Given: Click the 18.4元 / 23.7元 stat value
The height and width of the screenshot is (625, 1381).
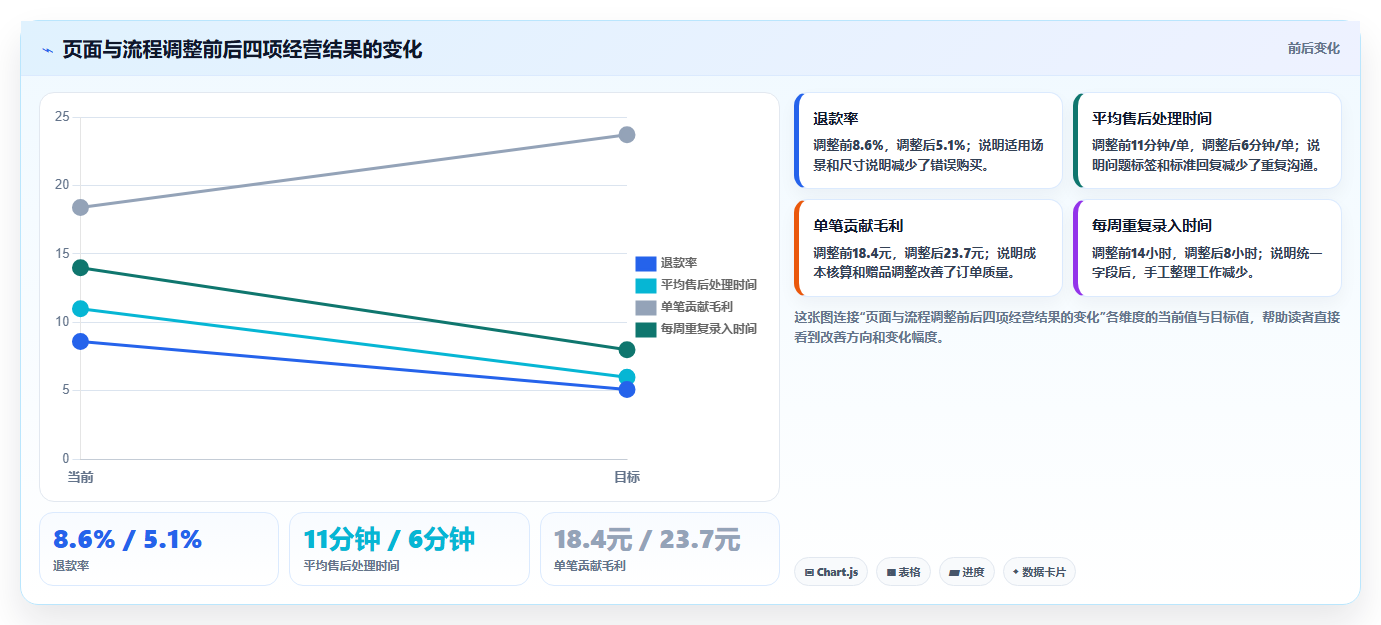Looking at the screenshot, I should click(x=647, y=540).
